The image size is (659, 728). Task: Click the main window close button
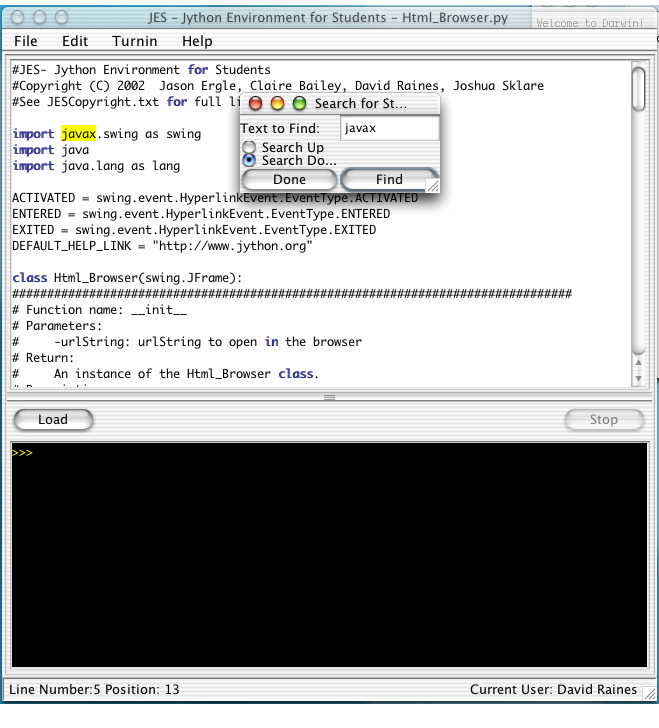(18, 18)
